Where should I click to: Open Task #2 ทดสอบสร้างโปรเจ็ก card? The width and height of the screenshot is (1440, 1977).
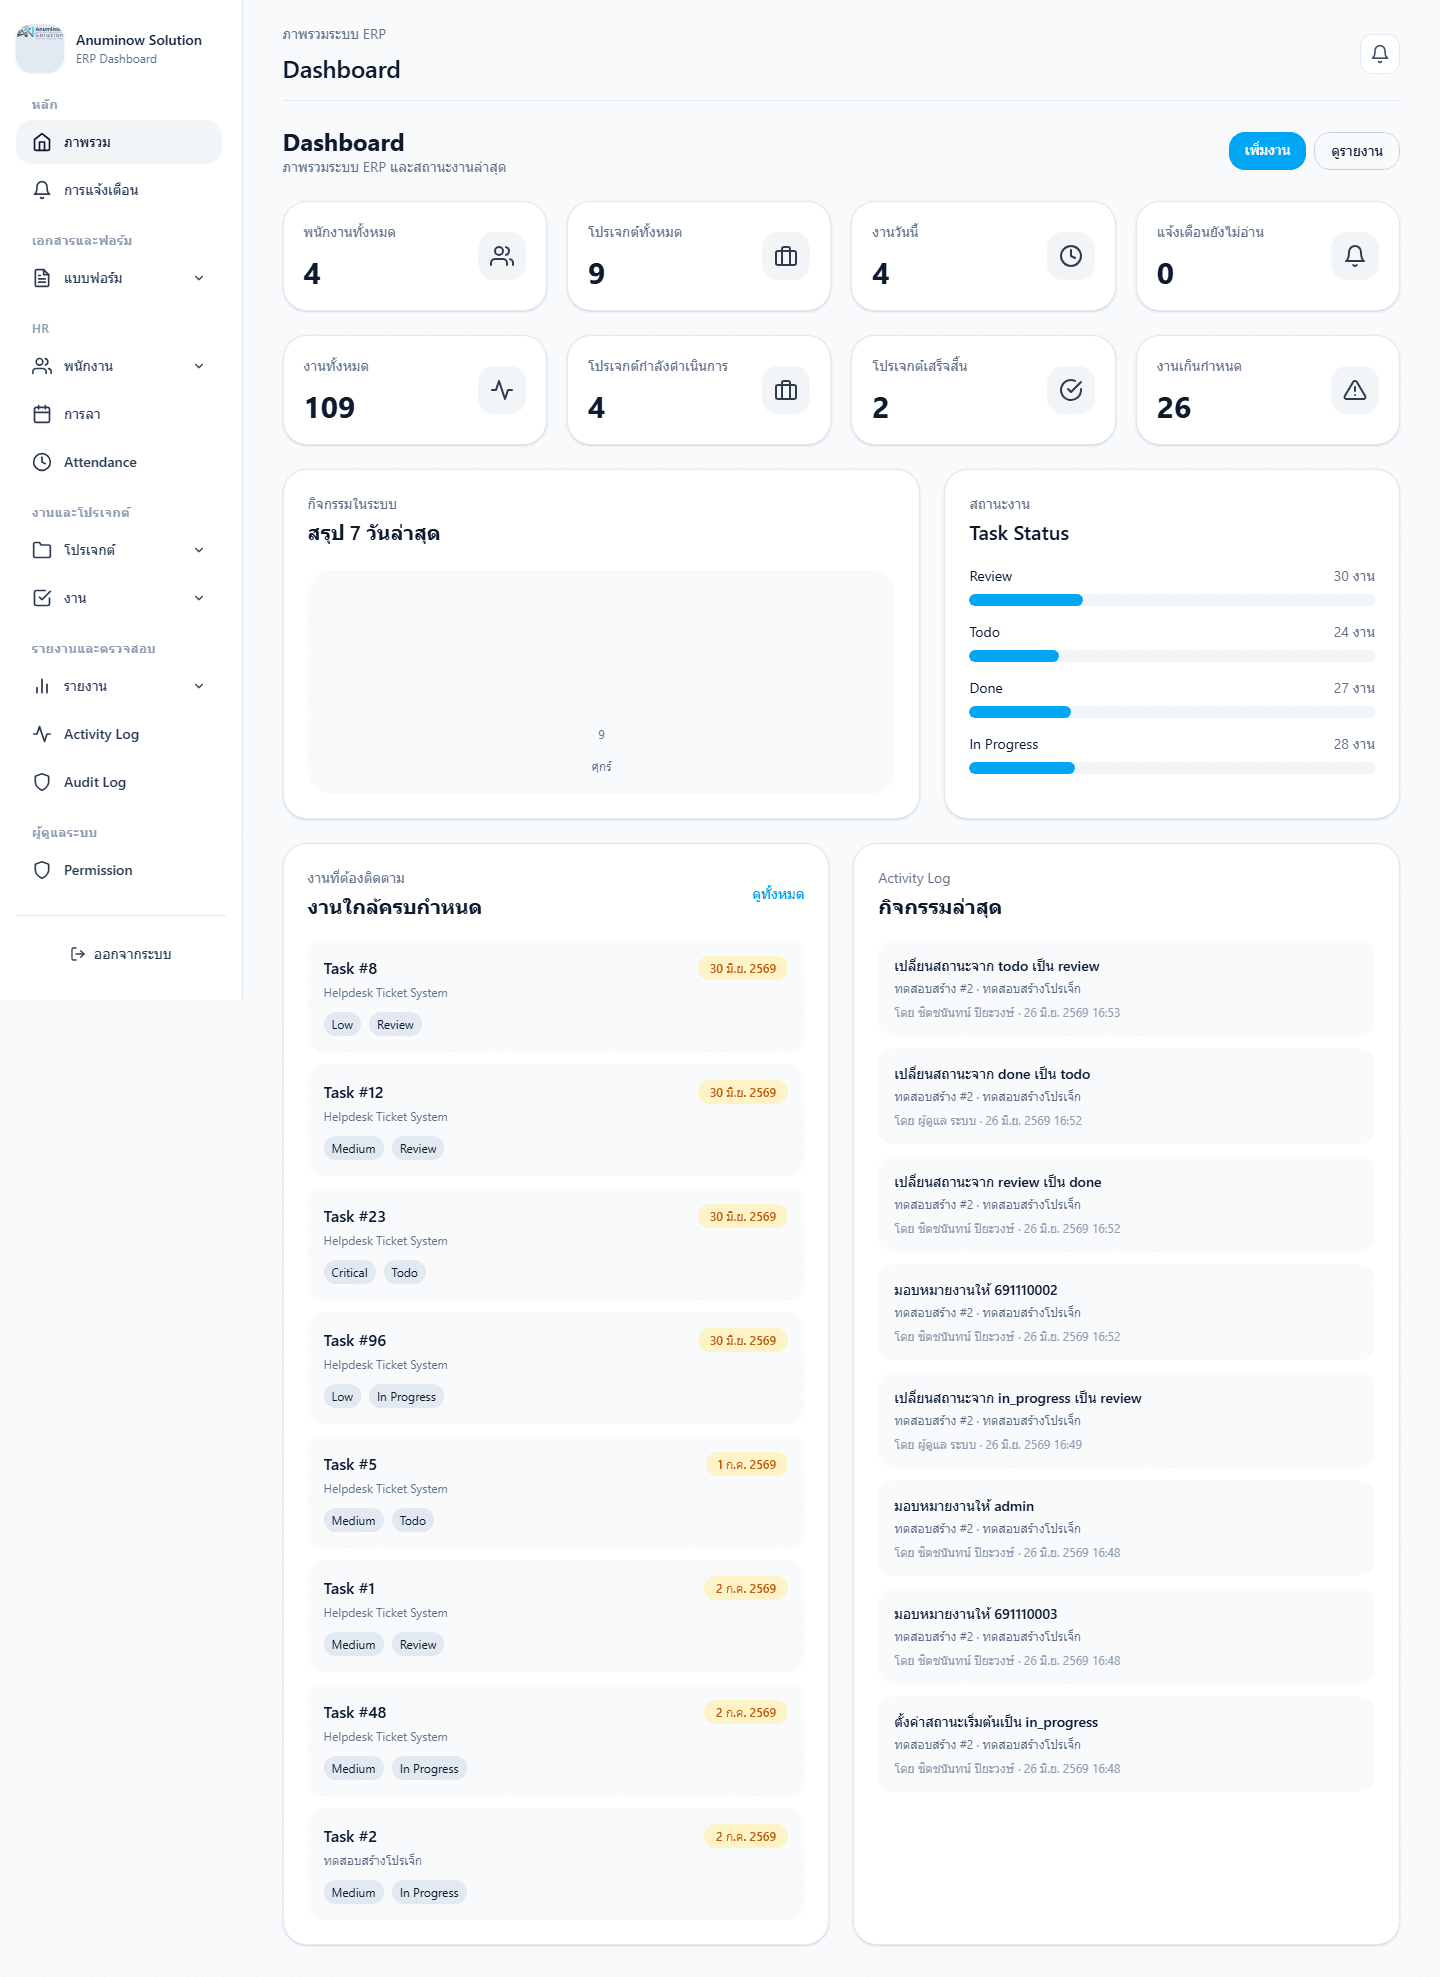pos(556,1864)
